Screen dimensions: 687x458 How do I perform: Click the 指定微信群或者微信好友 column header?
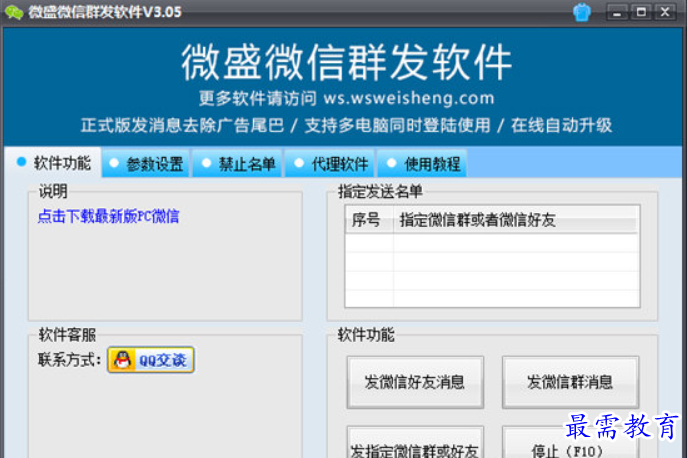point(516,220)
